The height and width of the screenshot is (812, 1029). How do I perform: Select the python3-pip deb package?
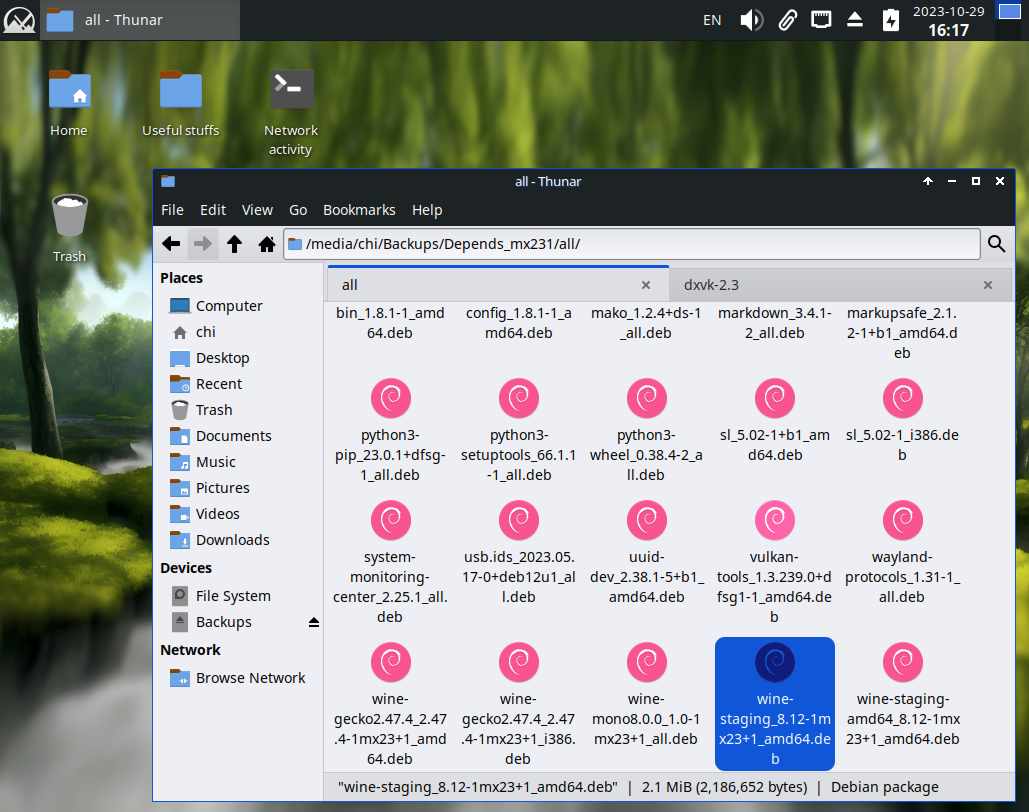point(389,399)
